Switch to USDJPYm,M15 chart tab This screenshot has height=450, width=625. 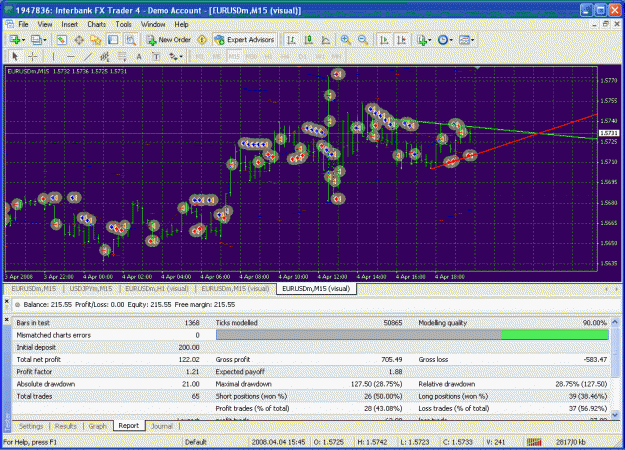(x=91, y=289)
